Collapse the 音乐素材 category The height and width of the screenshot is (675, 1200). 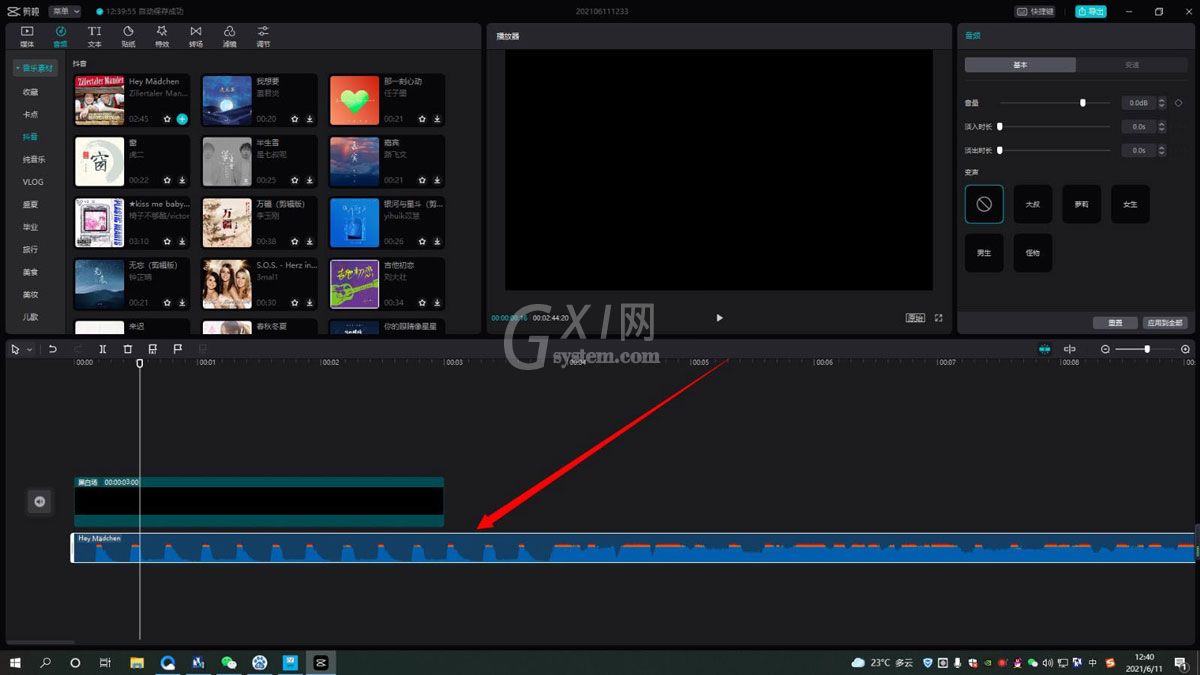coord(36,68)
